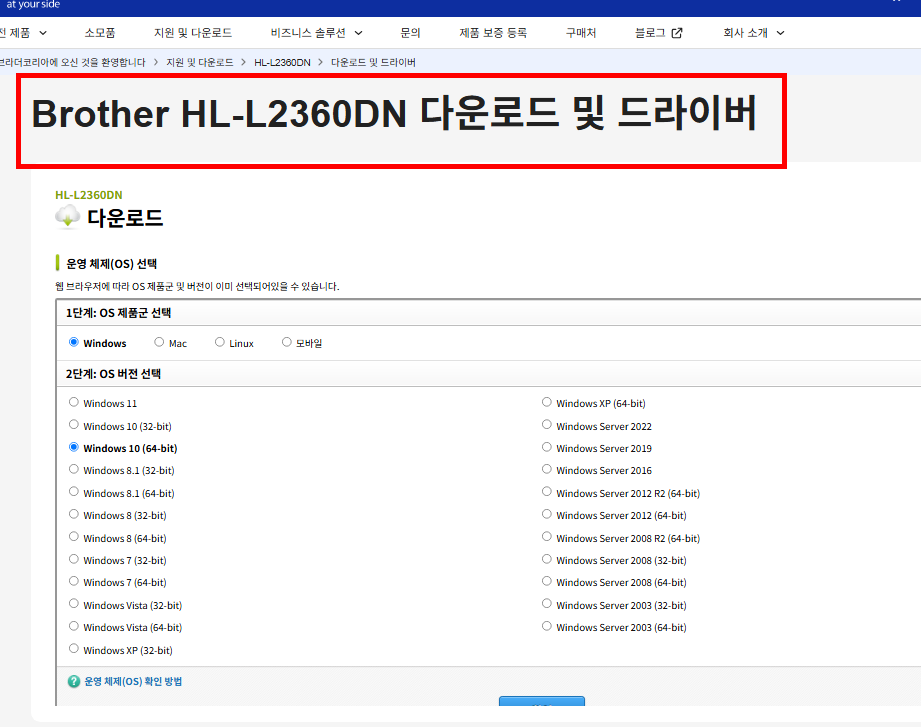This screenshot has width=921, height=727.
Task: Click the green HL-L2360DN model label
Action: pos(89,194)
